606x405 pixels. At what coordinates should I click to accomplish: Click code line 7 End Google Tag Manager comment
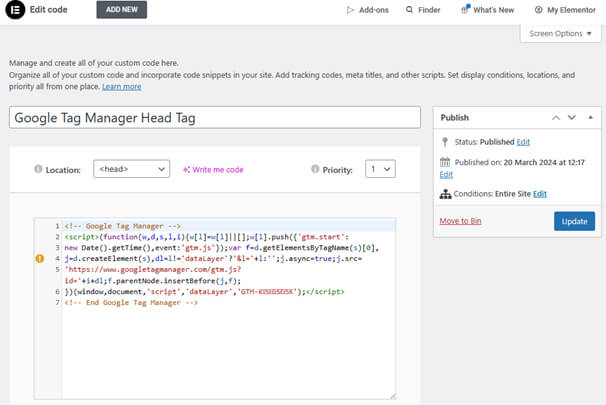pyautogui.click(x=131, y=303)
